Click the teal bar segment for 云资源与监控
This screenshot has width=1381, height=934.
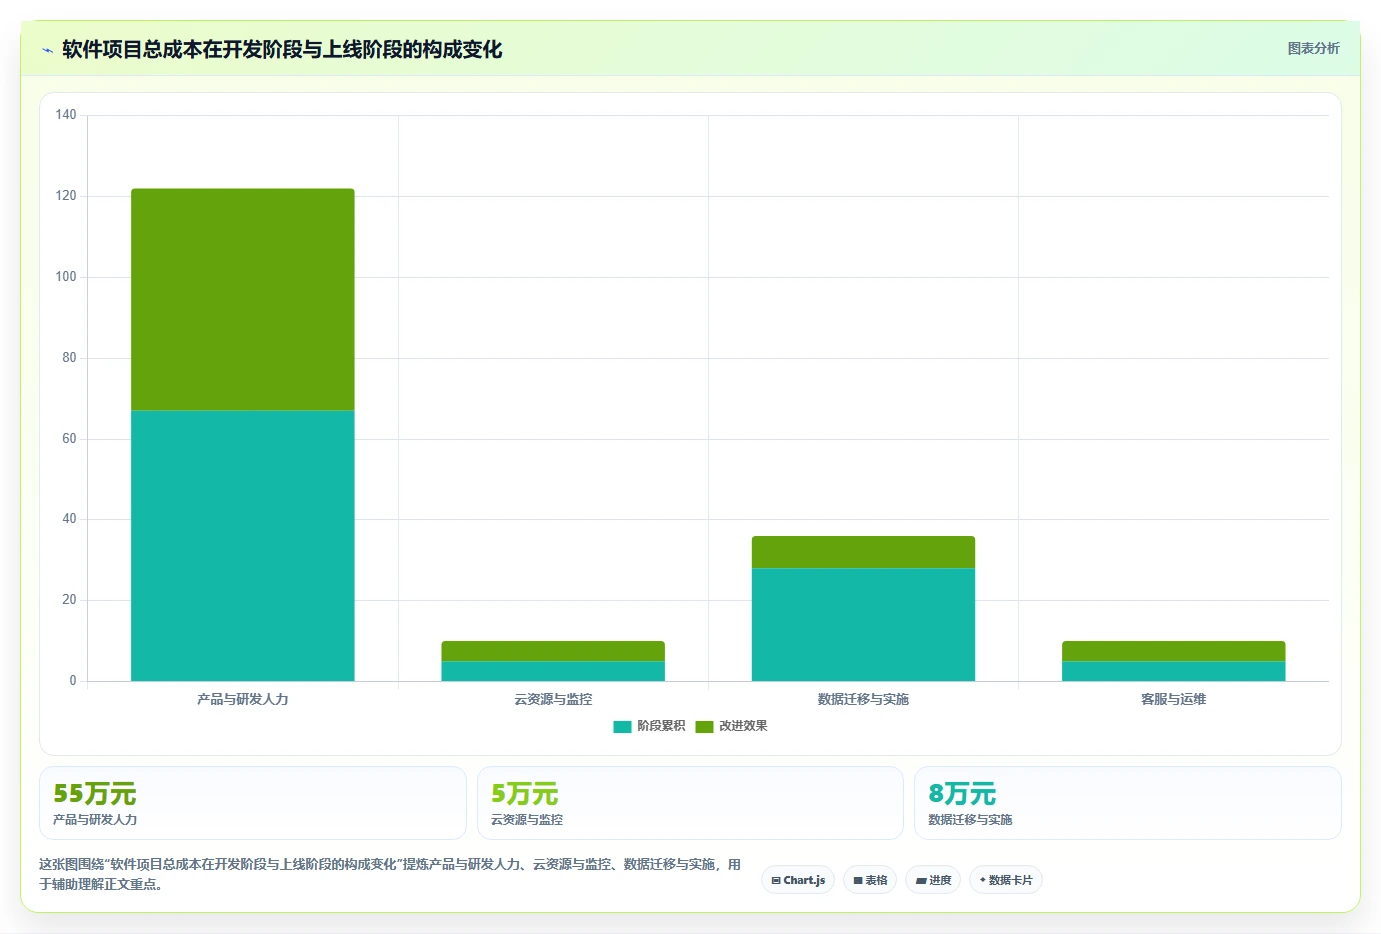click(x=553, y=671)
